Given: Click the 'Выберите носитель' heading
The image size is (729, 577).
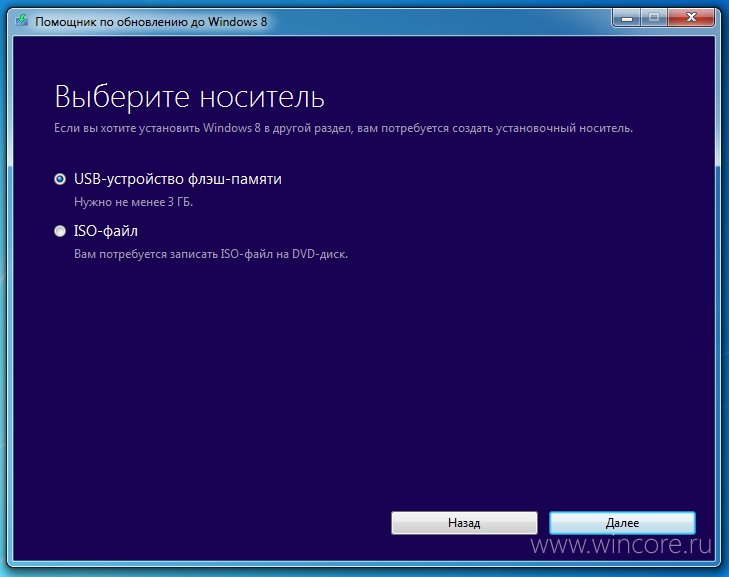Looking at the screenshot, I should (189, 97).
